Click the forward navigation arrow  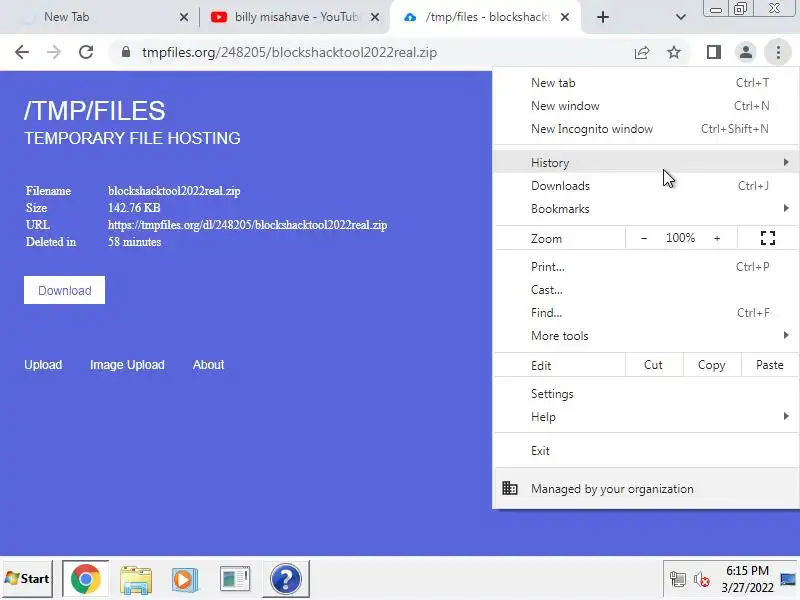click(x=54, y=52)
